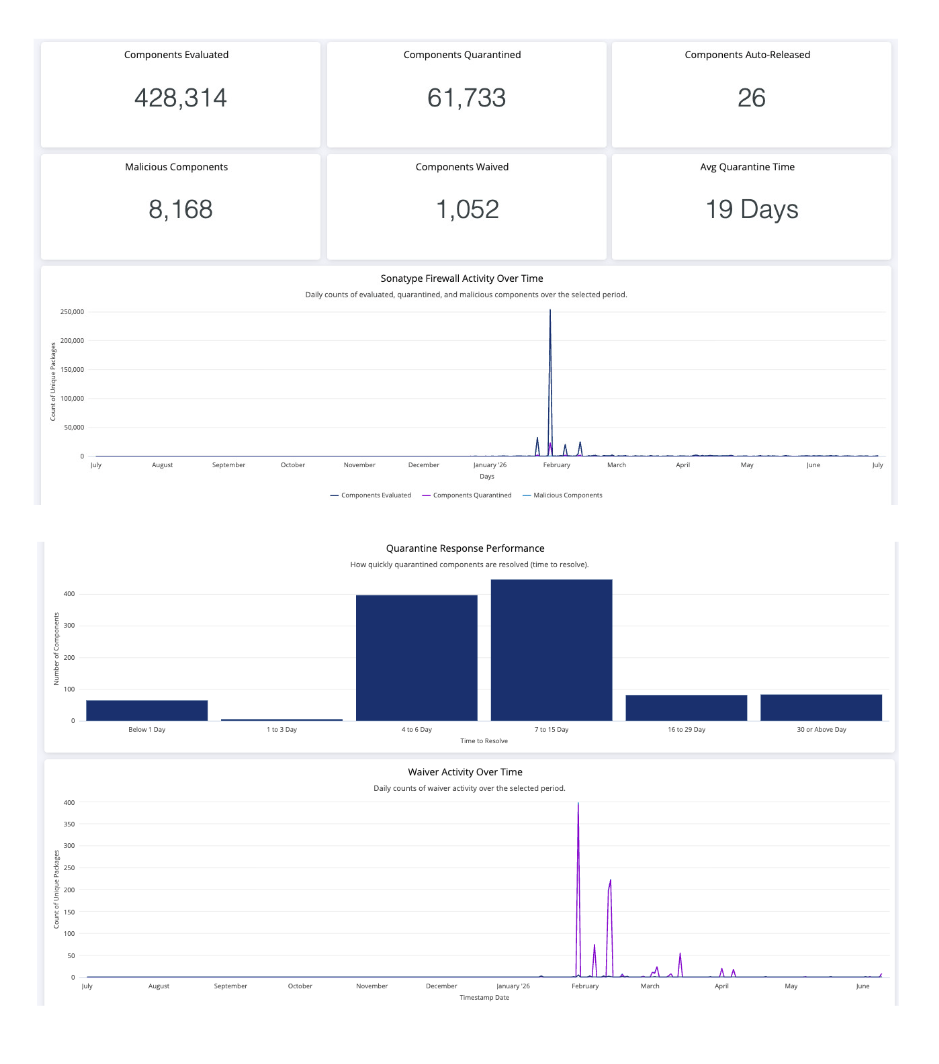Viewport: 939px width, 1064px height.
Task: Click the Waiver Activity Over Time title
Action: (465, 772)
